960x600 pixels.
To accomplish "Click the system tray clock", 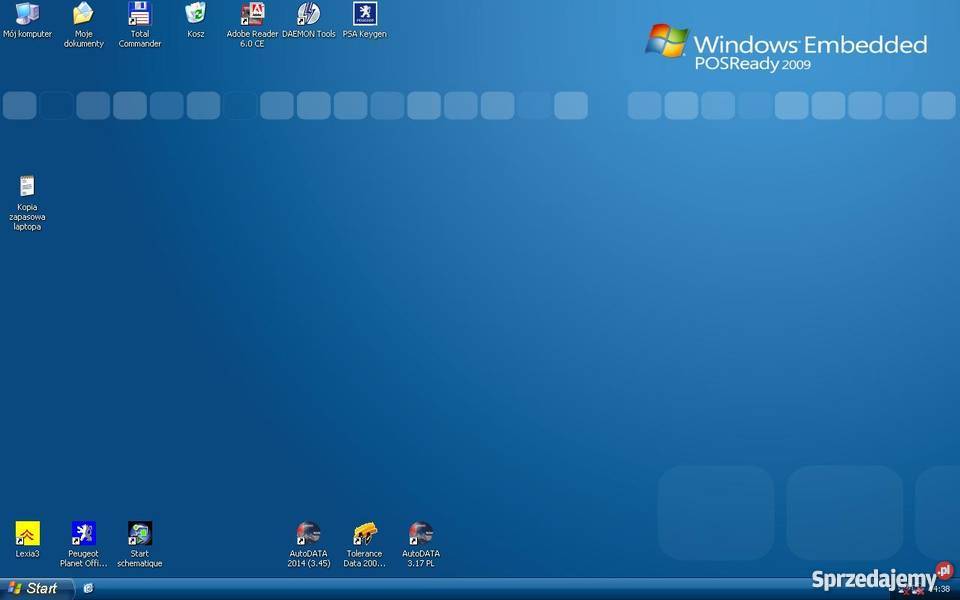I will tap(941, 590).
